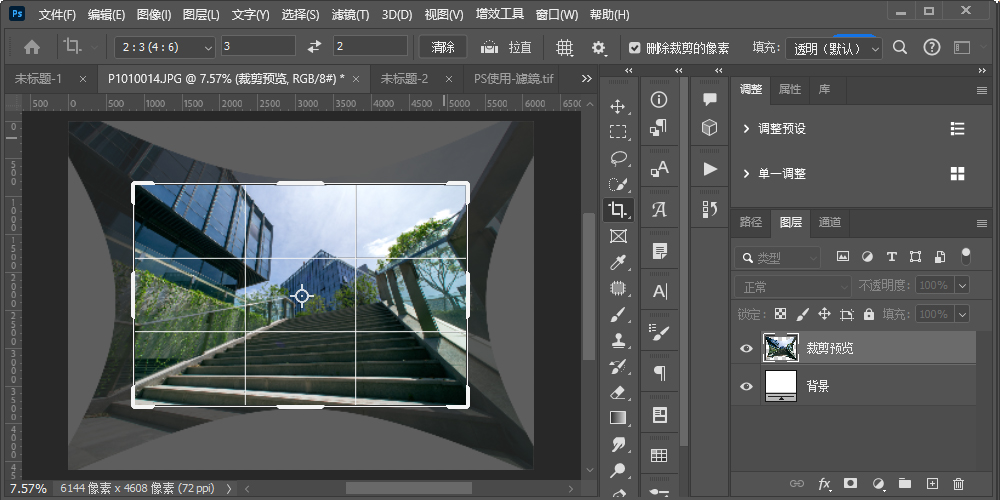This screenshot has height=500, width=1000.
Task: Create new layer with plus icon
Action: point(932,484)
